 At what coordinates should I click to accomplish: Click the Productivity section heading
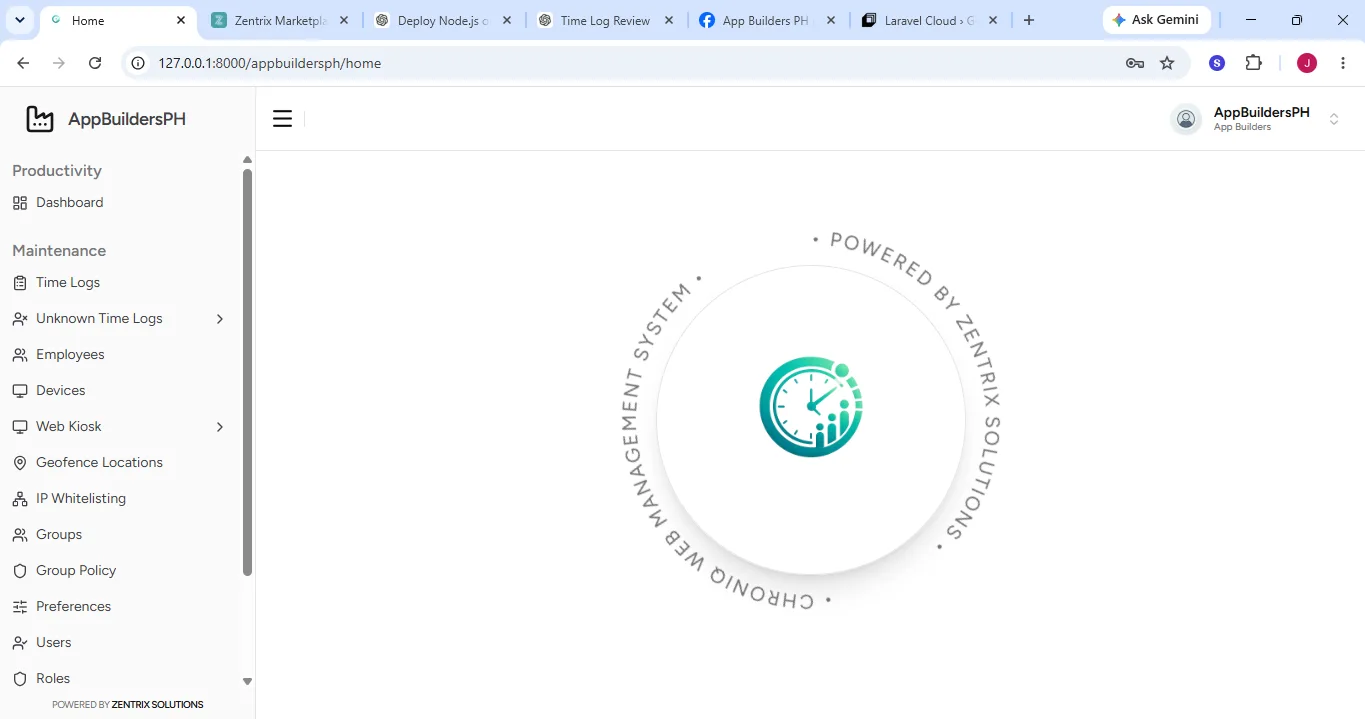point(57,171)
